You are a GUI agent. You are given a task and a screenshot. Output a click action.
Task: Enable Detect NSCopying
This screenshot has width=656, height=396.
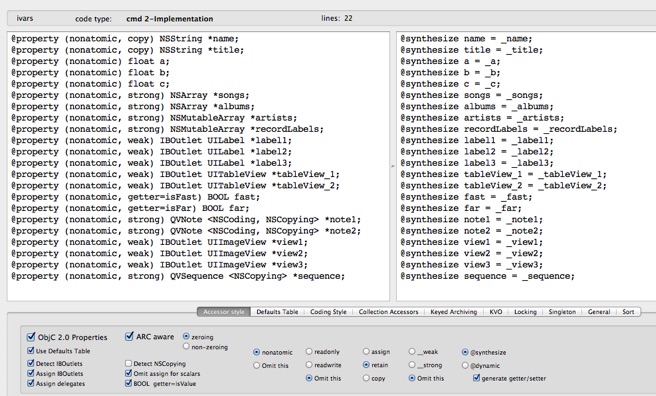click(128, 363)
